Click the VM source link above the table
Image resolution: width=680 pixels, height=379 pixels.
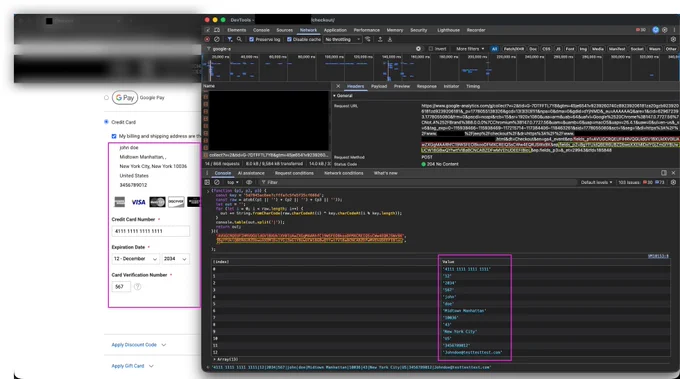pyautogui.click(x=658, y=256)
